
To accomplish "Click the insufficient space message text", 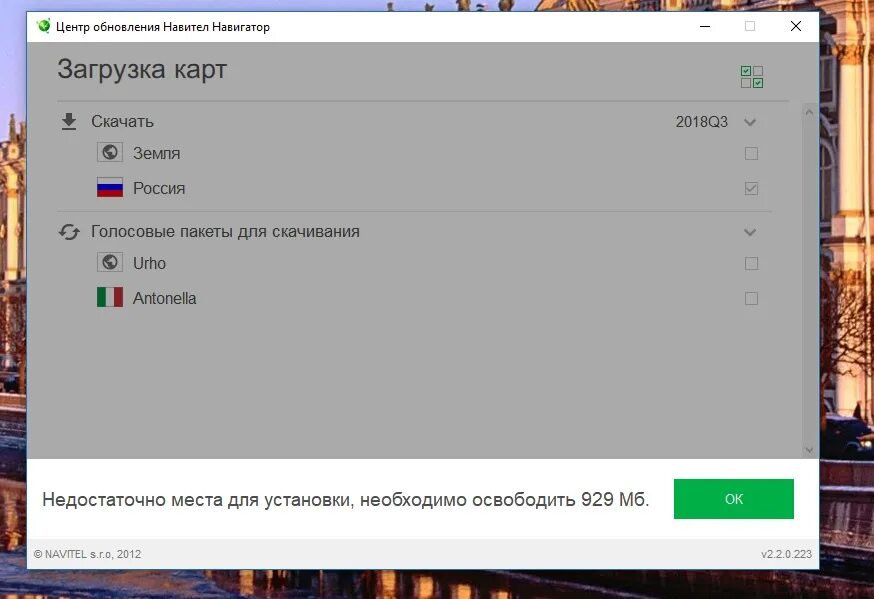I will click(346, 499).
